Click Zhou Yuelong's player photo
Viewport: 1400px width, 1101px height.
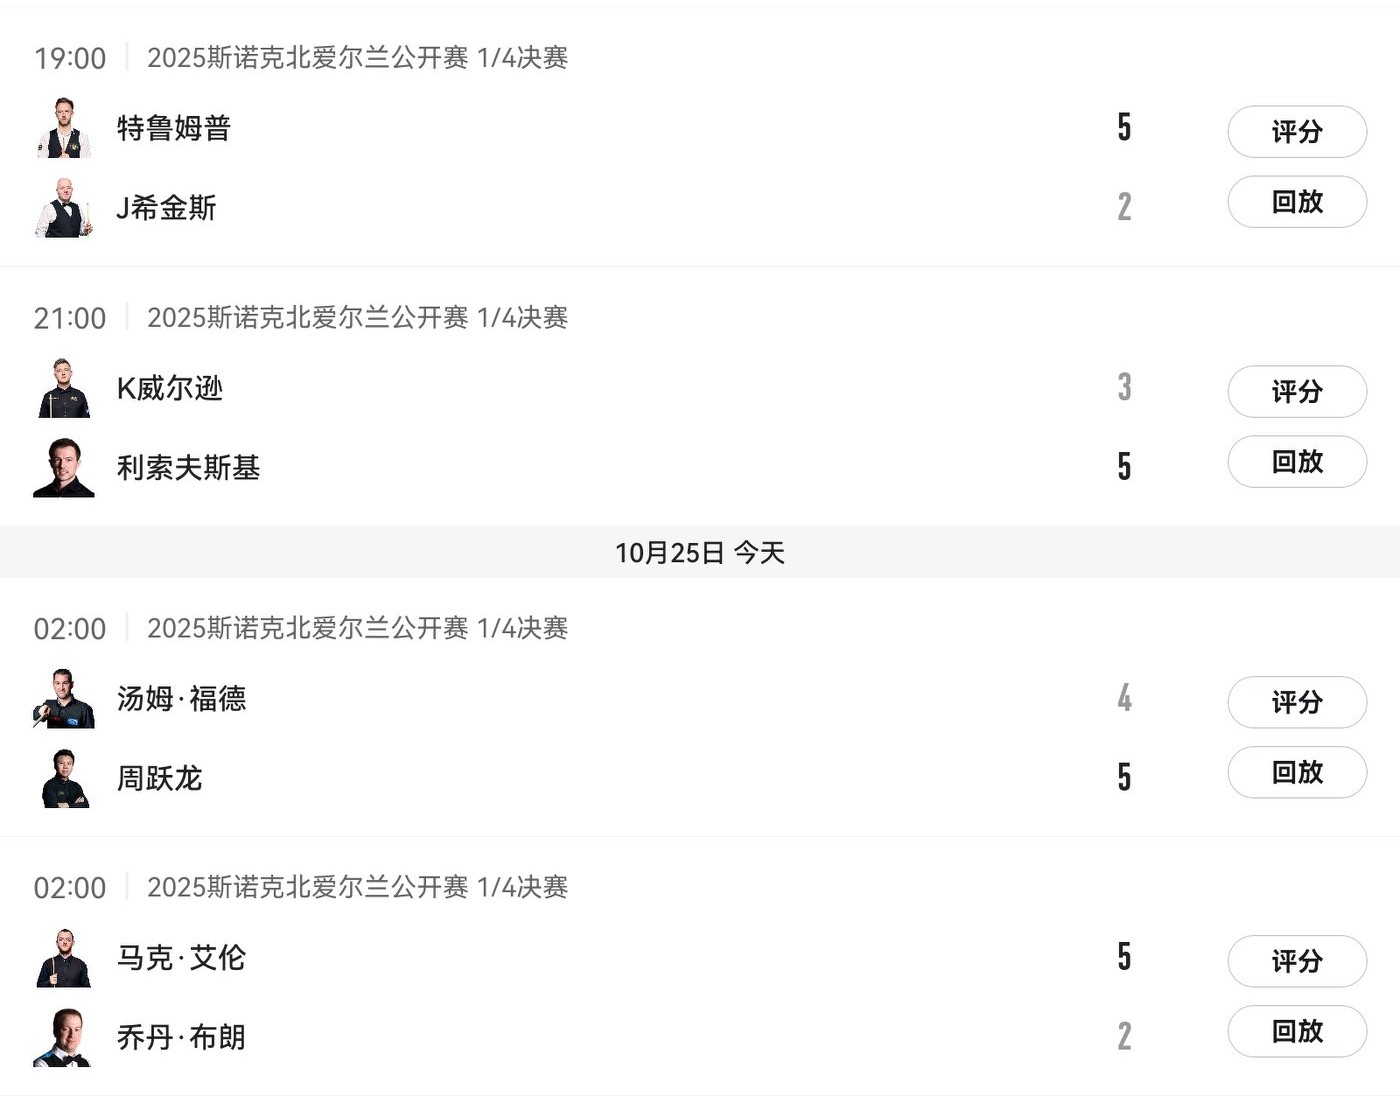point(64,778)
